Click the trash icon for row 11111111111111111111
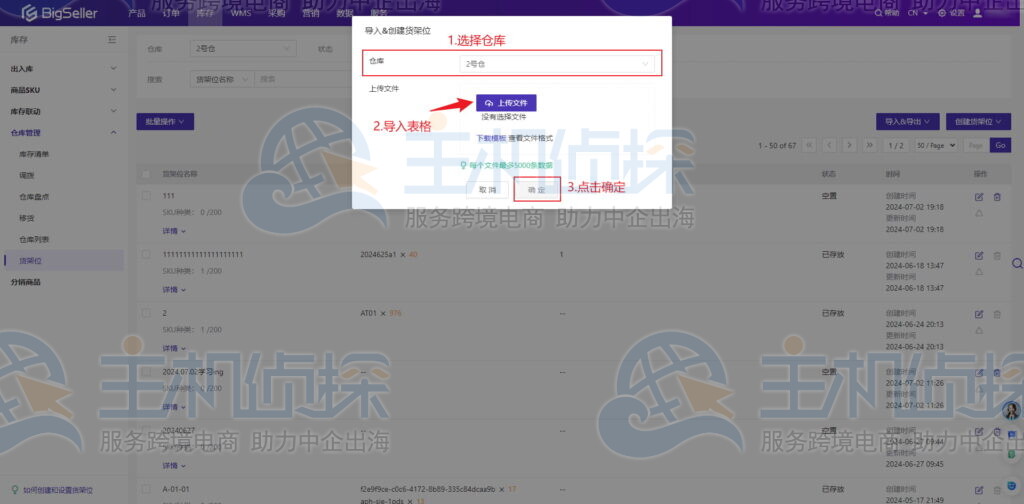 pos(997,255)
